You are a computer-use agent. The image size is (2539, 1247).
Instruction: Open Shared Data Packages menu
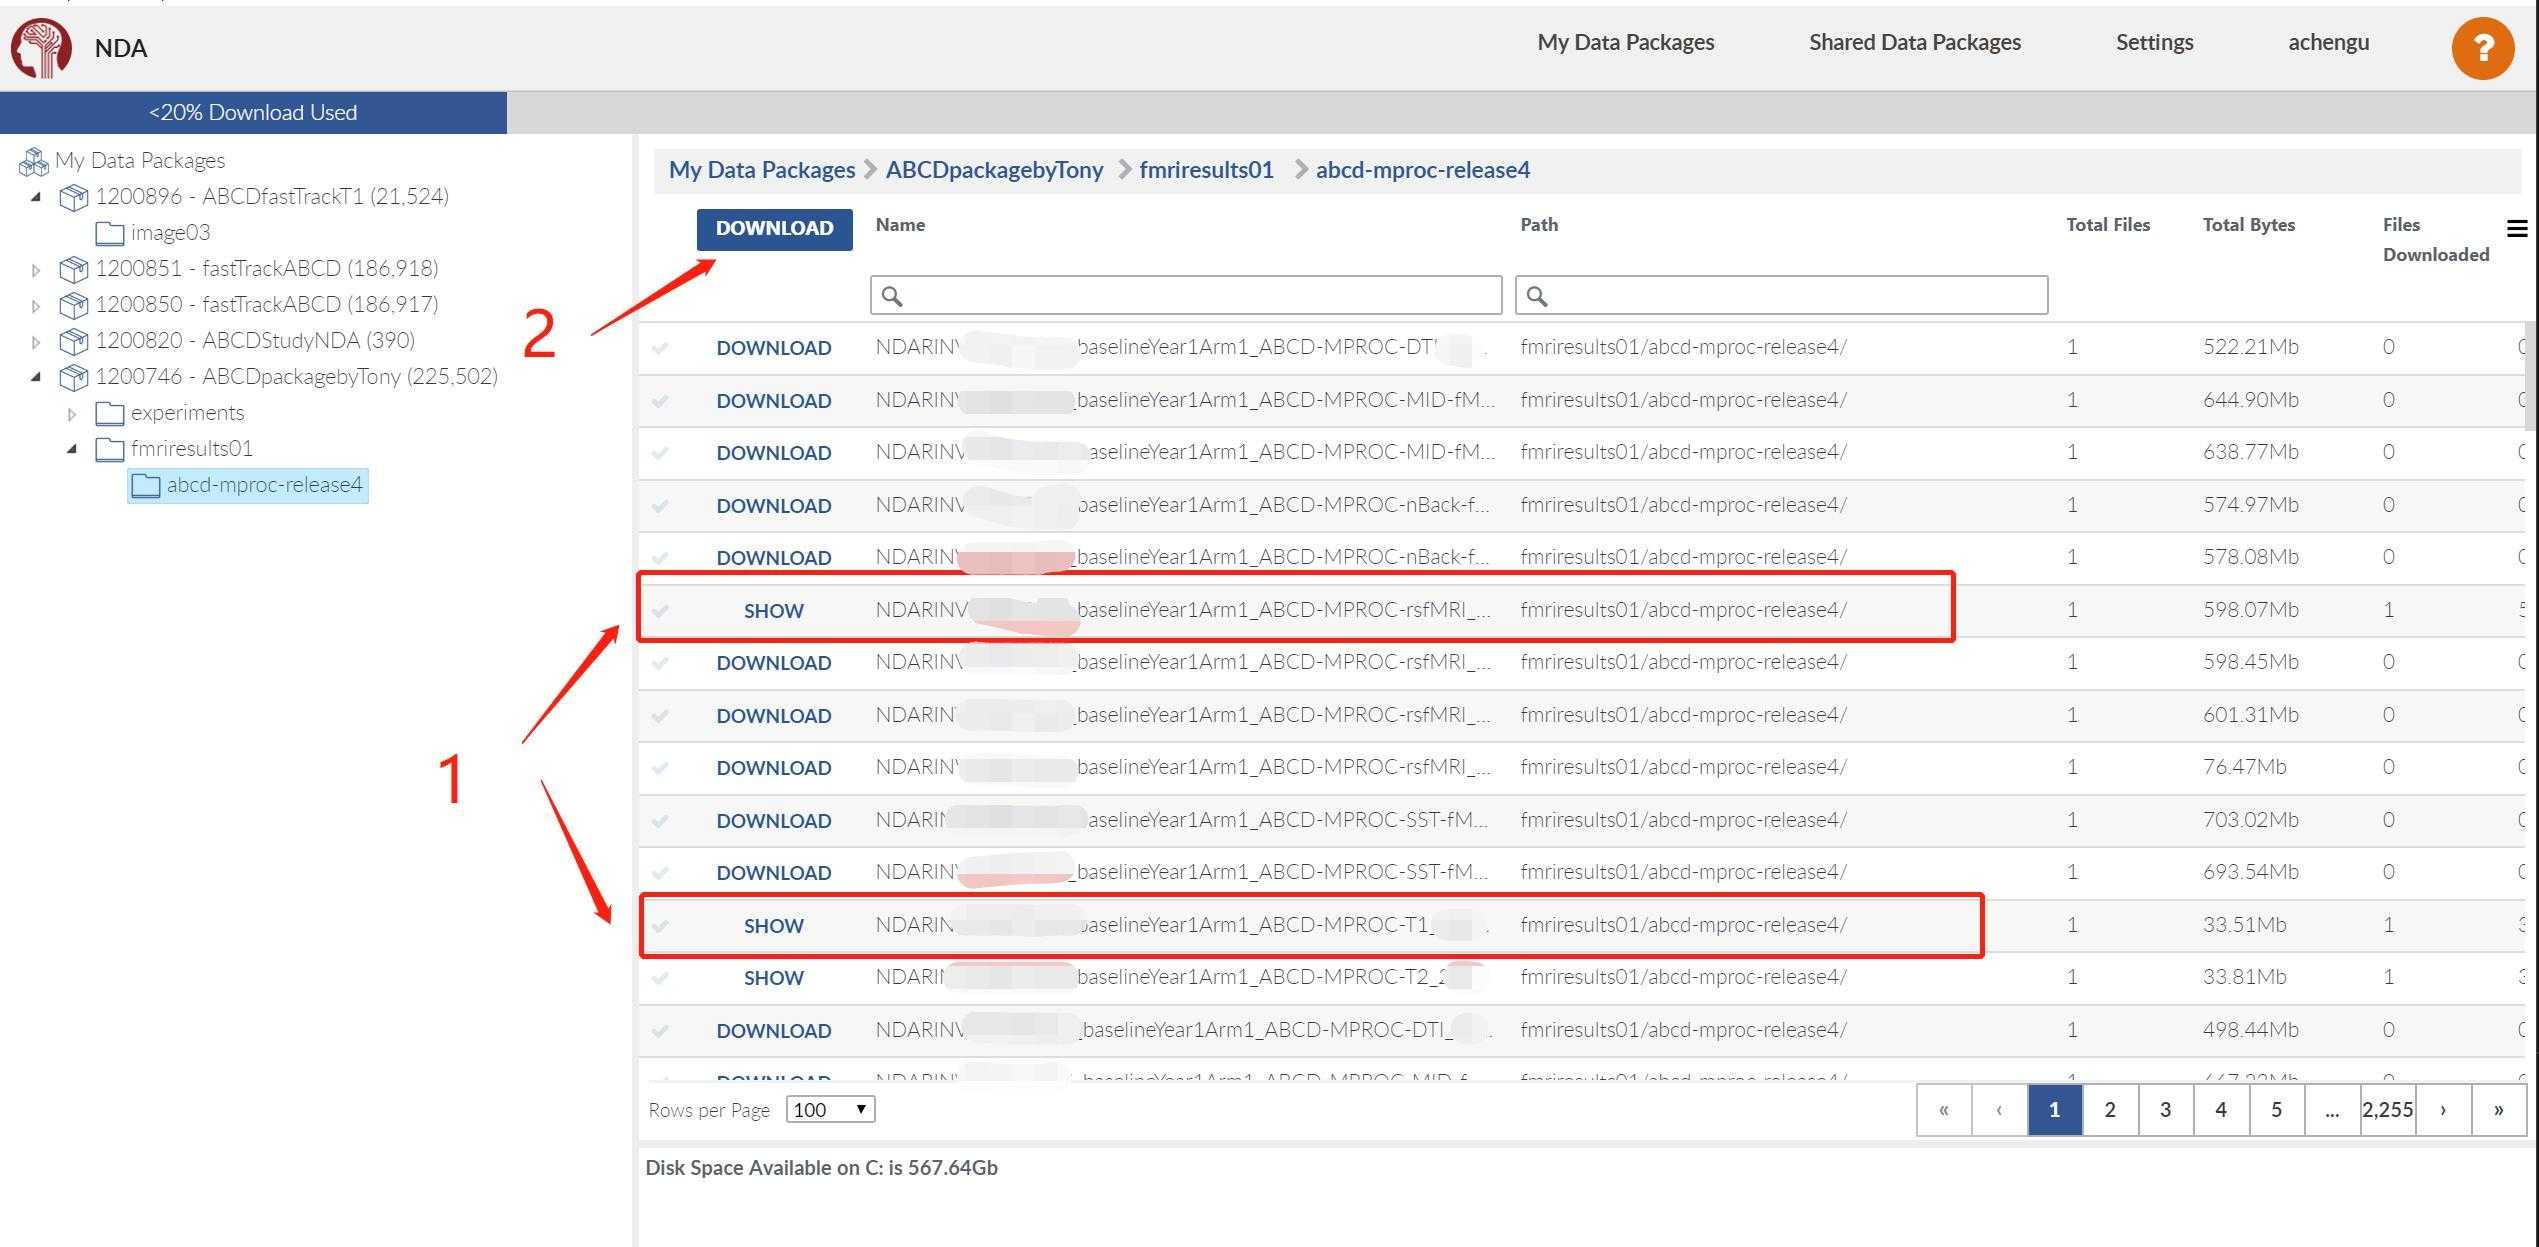click(1914, 42)
